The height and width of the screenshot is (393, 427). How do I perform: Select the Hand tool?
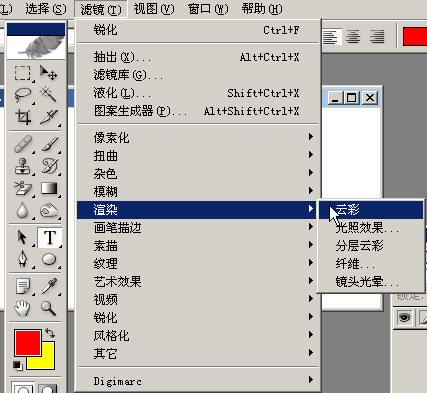22,308
